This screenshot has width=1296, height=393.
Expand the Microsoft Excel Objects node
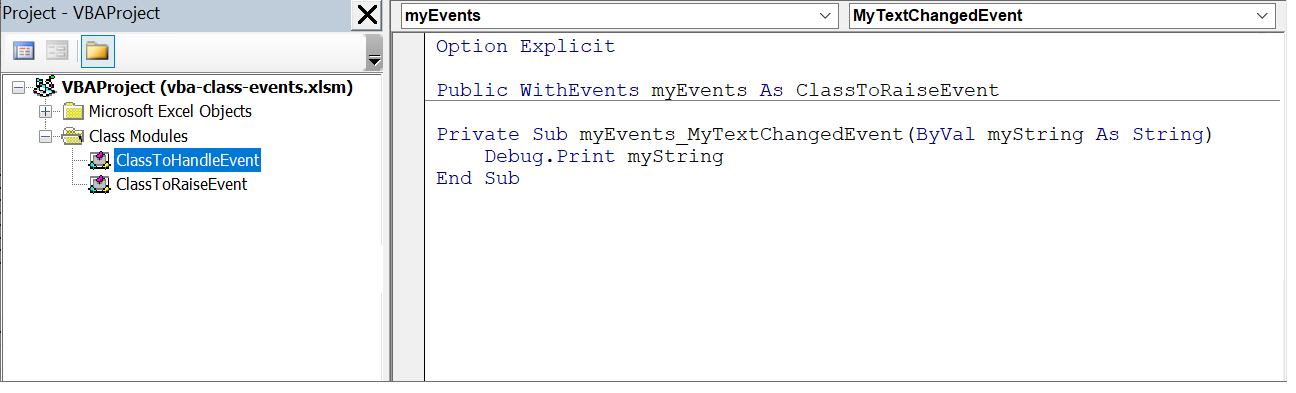[44, 112]
